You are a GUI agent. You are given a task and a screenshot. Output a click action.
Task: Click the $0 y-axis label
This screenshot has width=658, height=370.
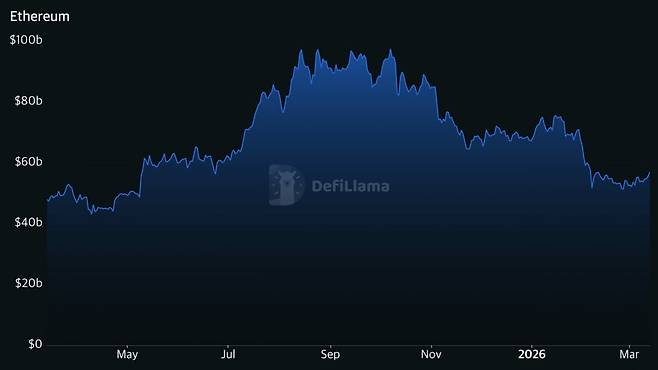coord(35,344)
